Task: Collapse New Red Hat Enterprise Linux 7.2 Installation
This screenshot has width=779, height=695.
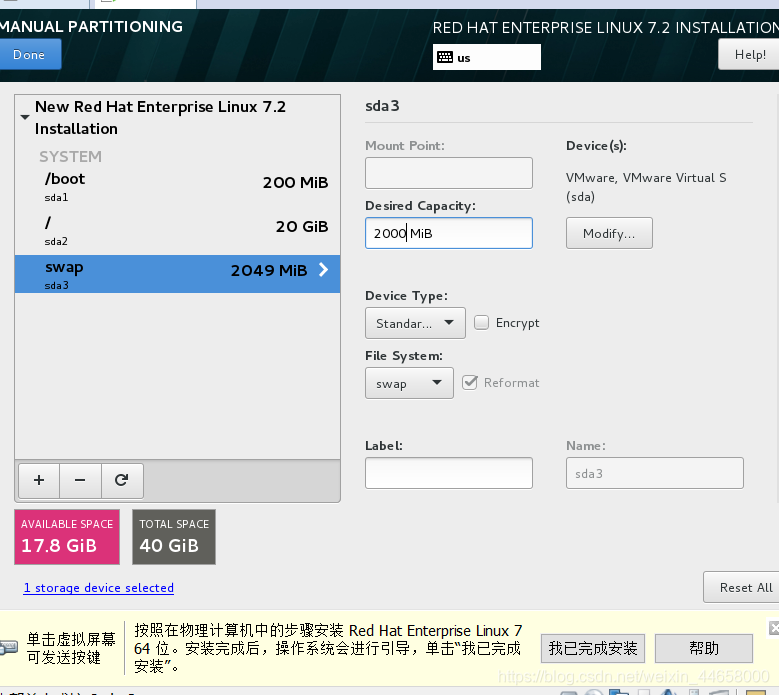Action: (x=25, y=117)
